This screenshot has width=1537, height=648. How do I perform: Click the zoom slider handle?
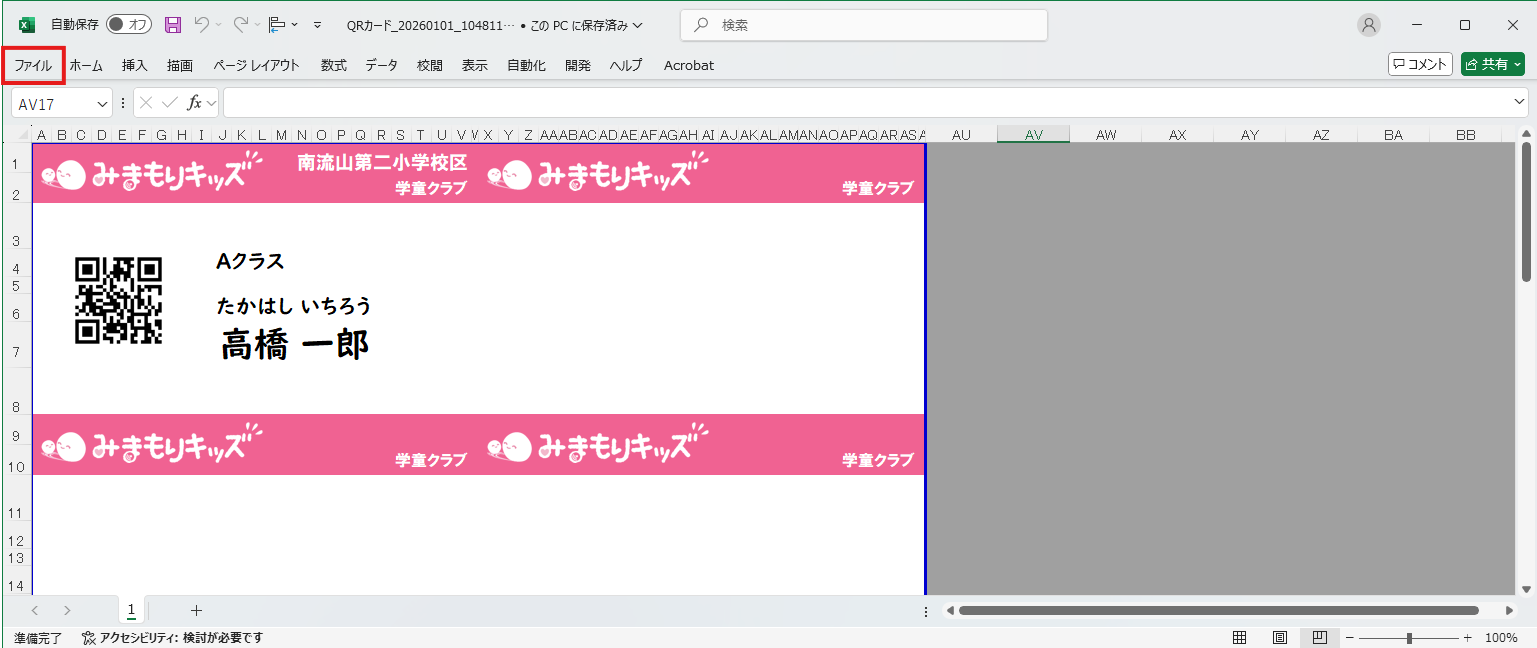click(1409, 638)
